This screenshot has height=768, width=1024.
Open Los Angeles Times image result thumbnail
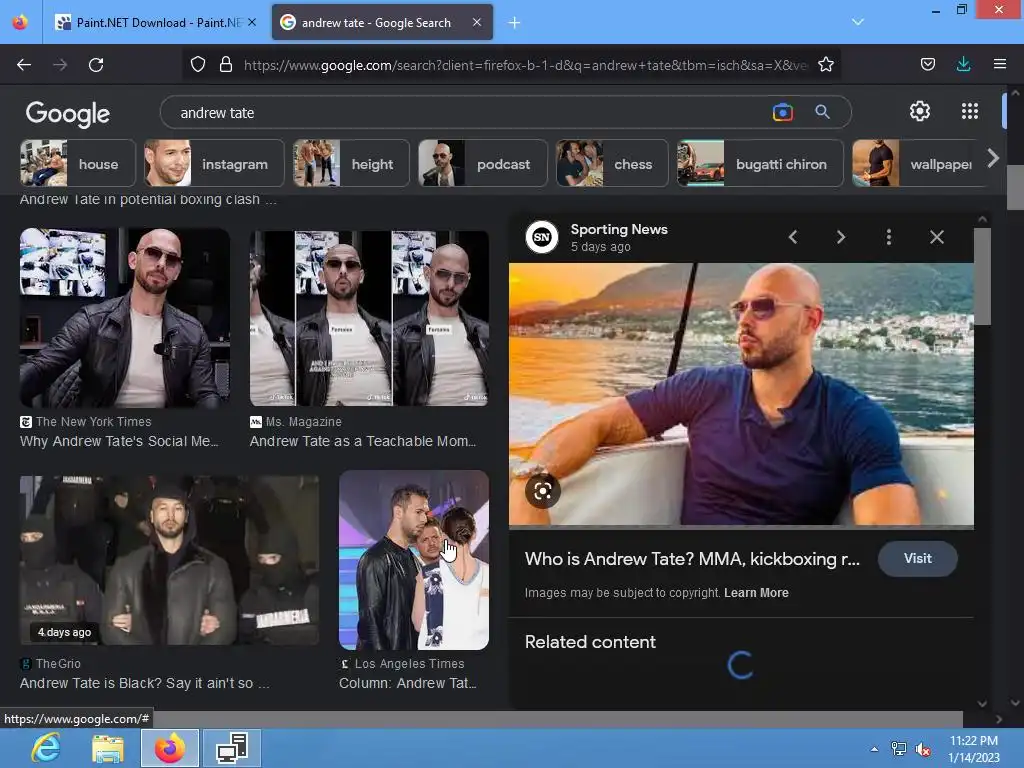[414, 560]
